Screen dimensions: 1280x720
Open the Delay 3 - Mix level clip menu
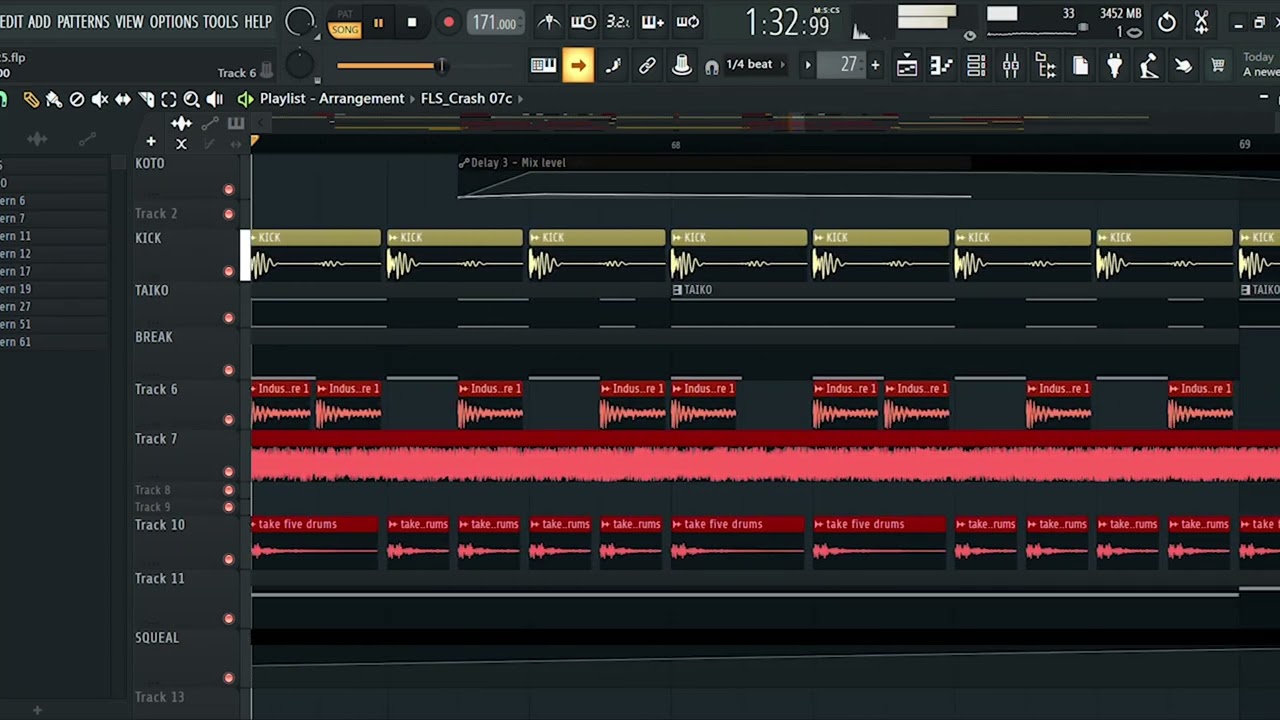pos(464,163)
